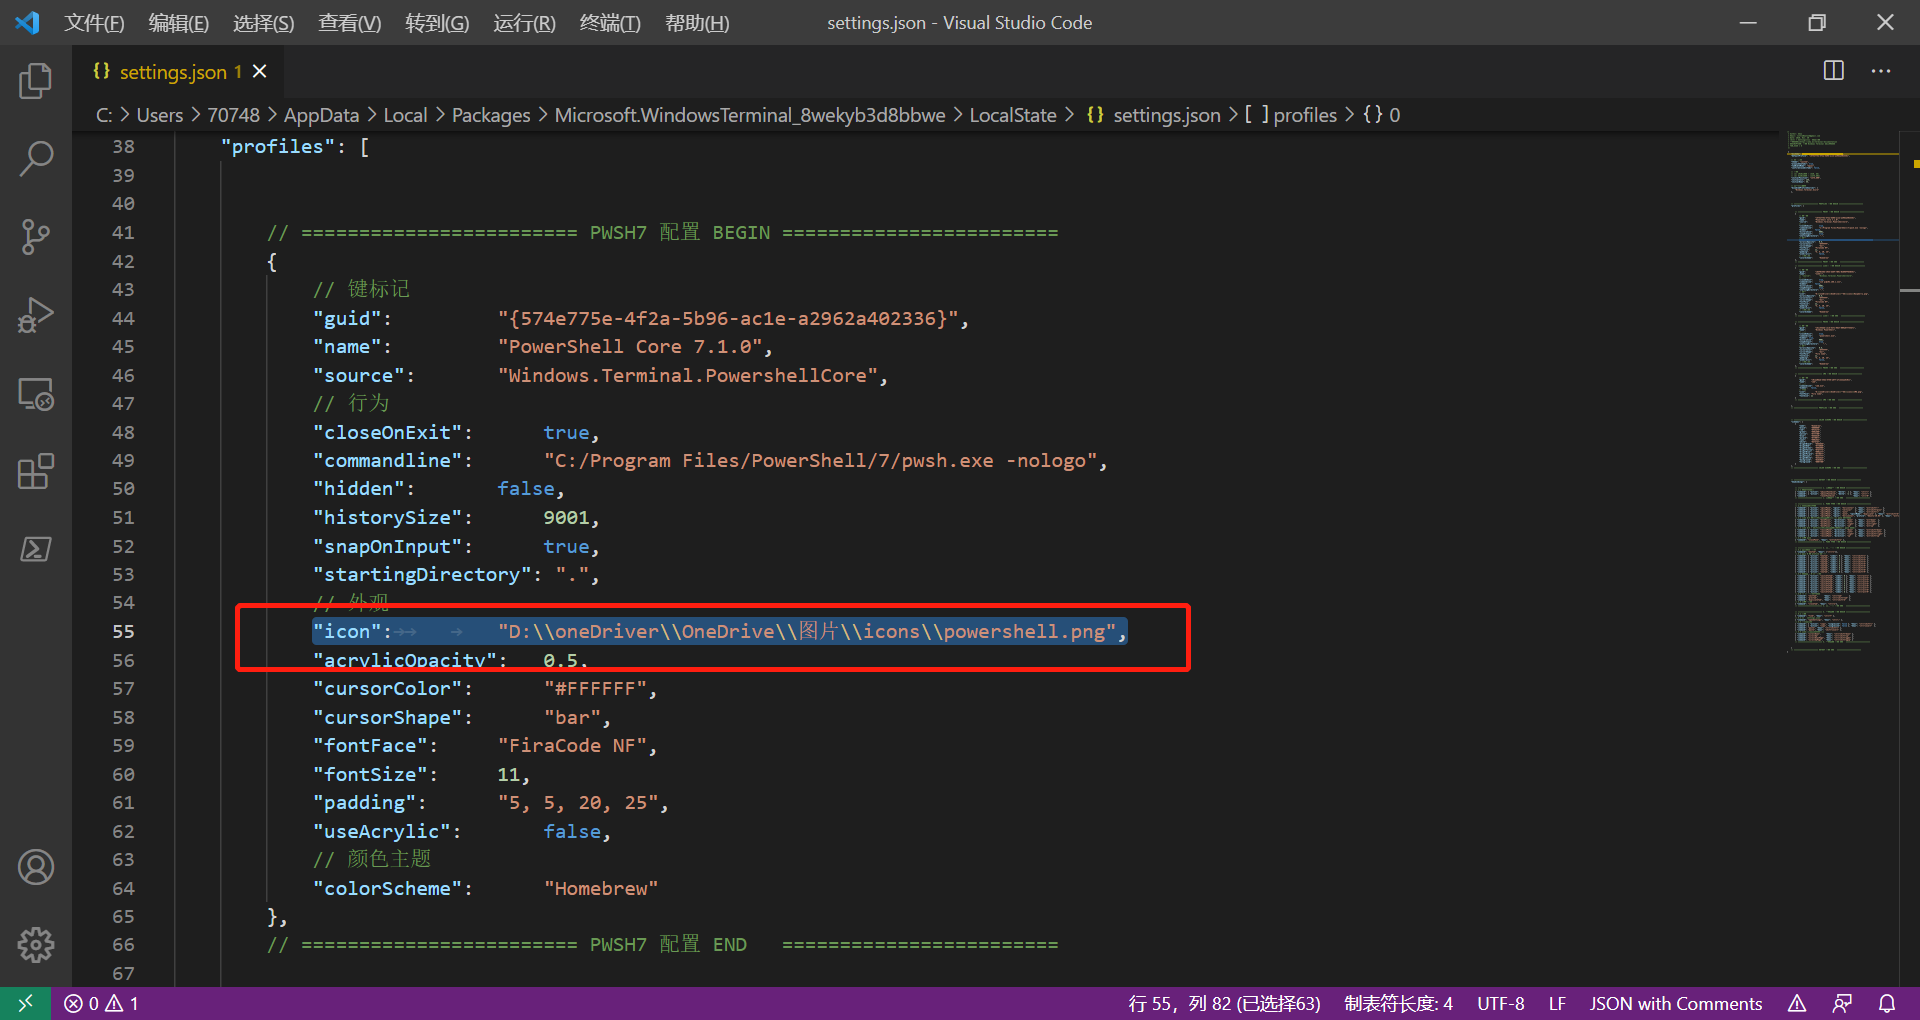Click the line and column indicator 行 55

pyautogui.click(x=1225, y=1003)
